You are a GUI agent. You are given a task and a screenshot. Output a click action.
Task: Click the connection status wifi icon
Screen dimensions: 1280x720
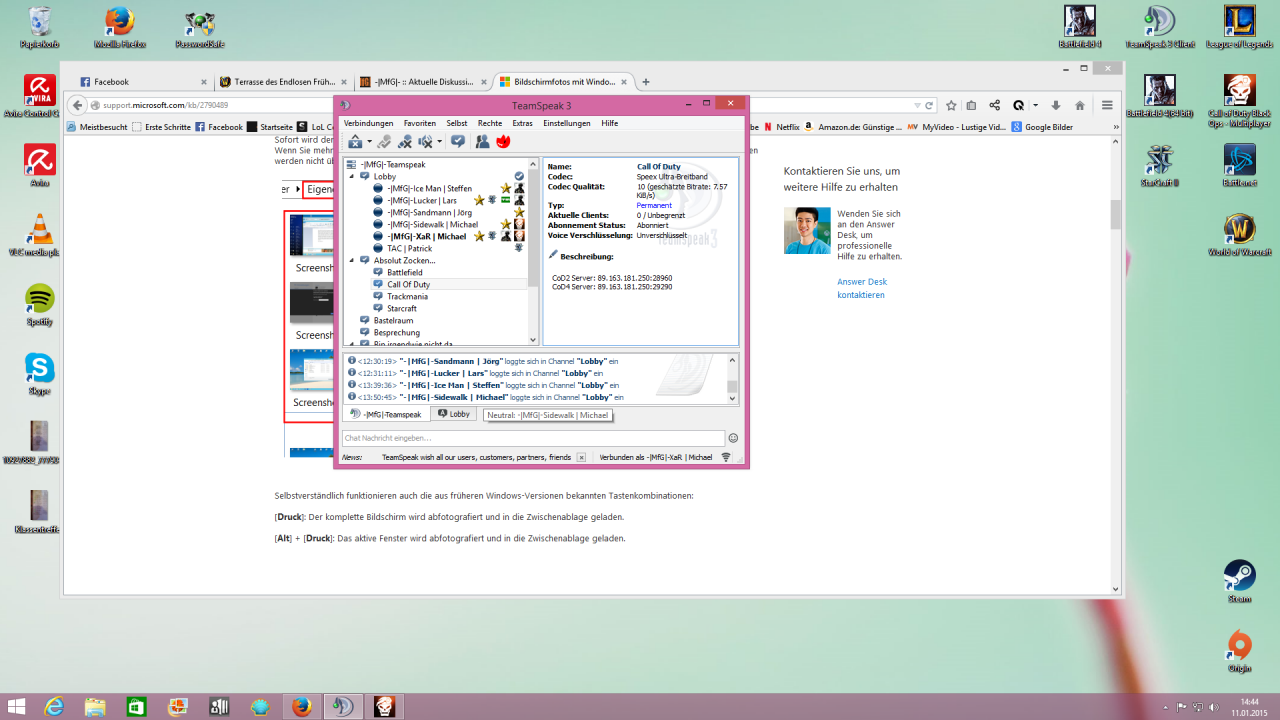[726, 457]
